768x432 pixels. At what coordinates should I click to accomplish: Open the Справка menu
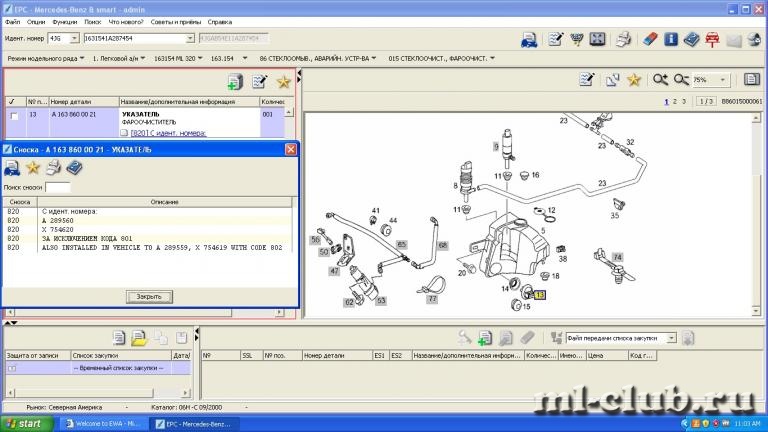coord(220,22)
